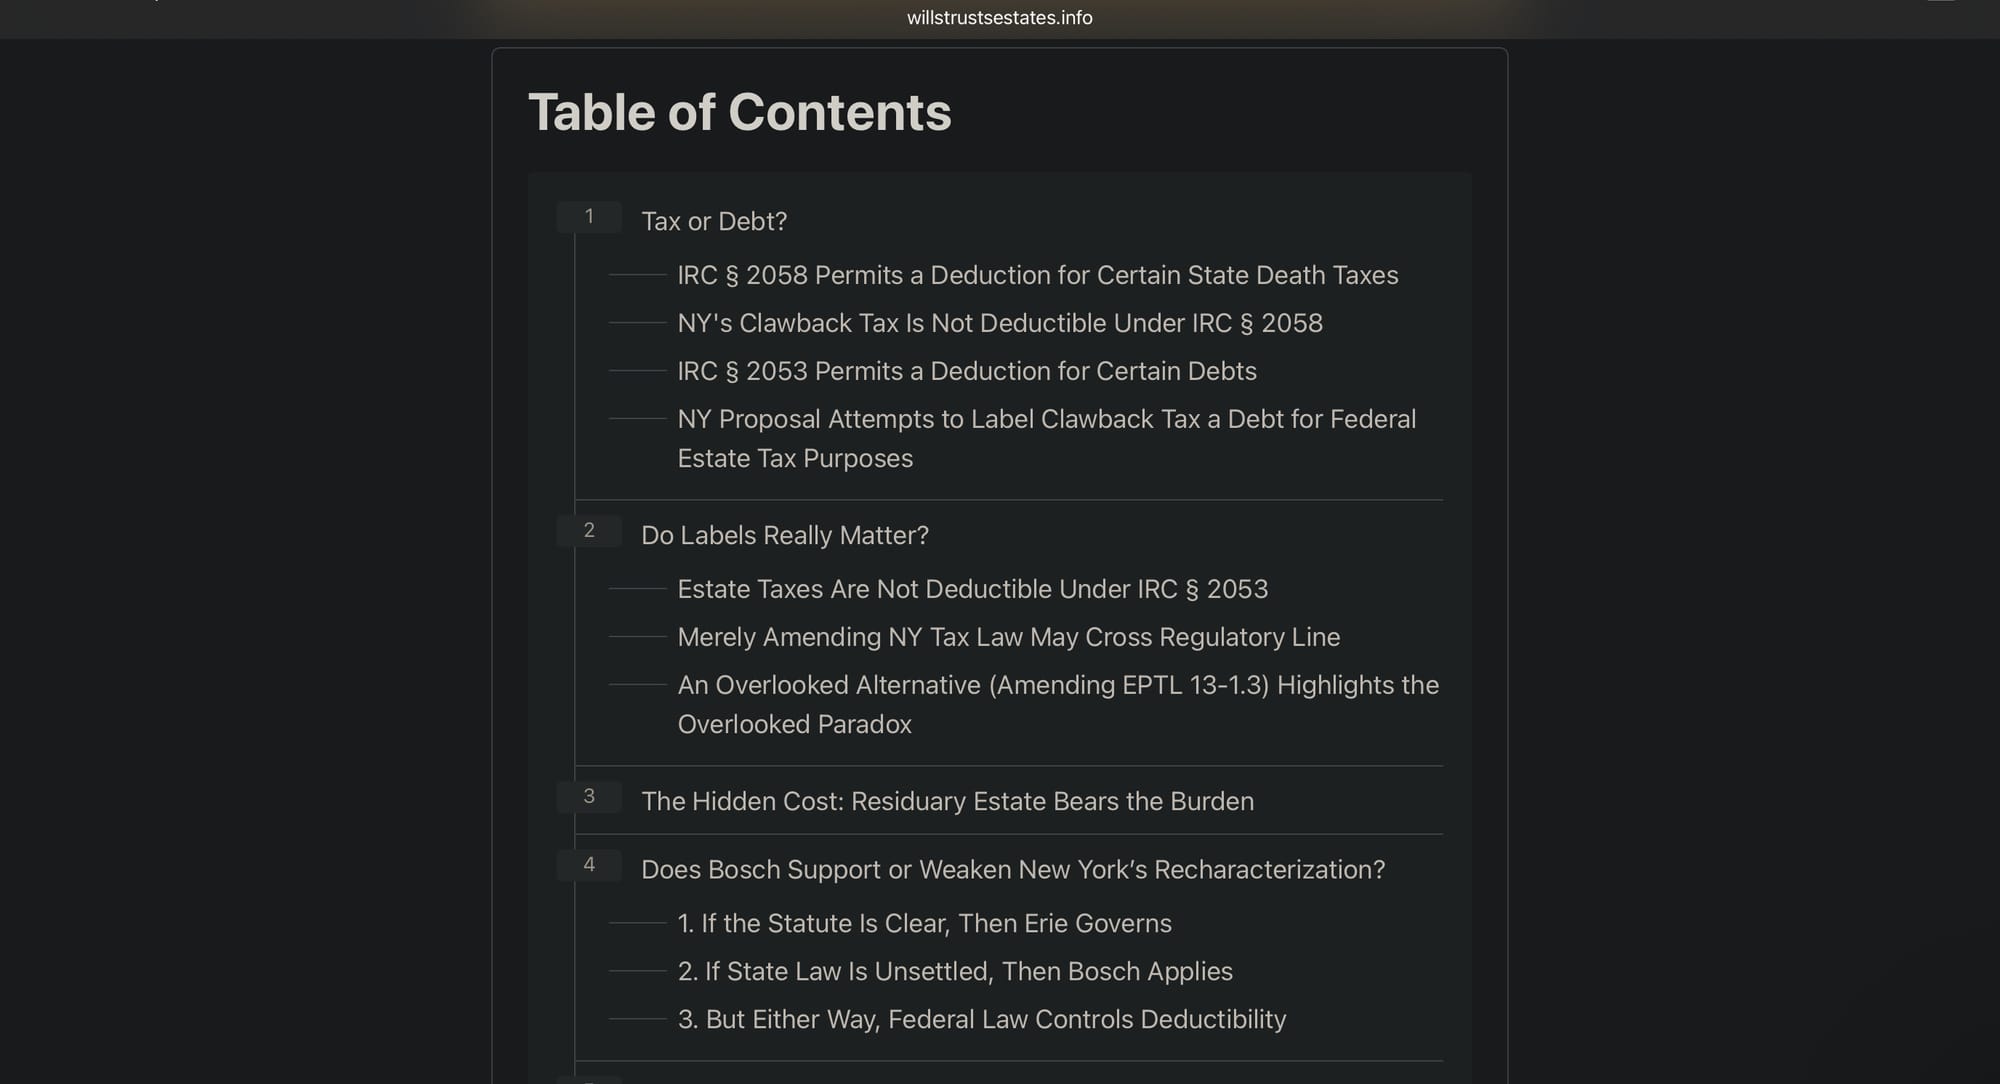Viewport: 2000px width, 1084px height.
Task: Click the numbered badge for section 1
Action: click(589, 216)
